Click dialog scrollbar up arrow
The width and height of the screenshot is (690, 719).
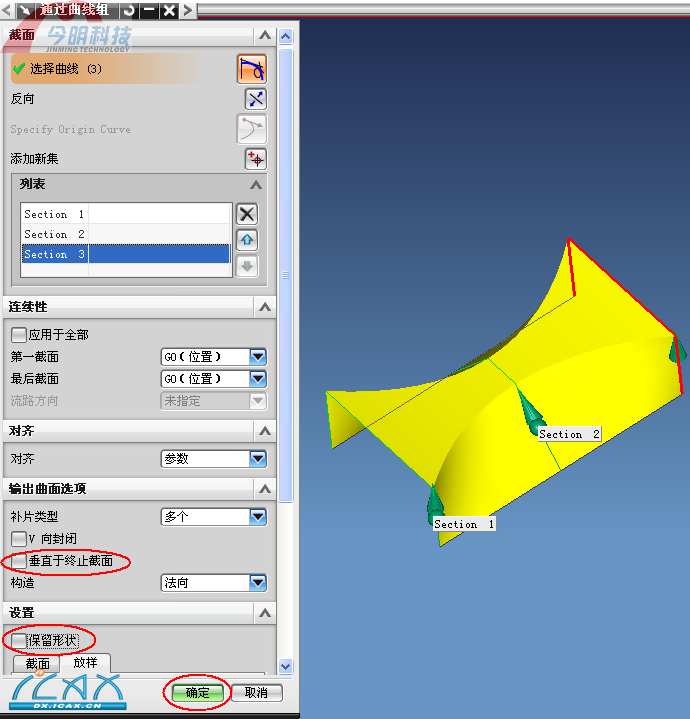[285, 36]
